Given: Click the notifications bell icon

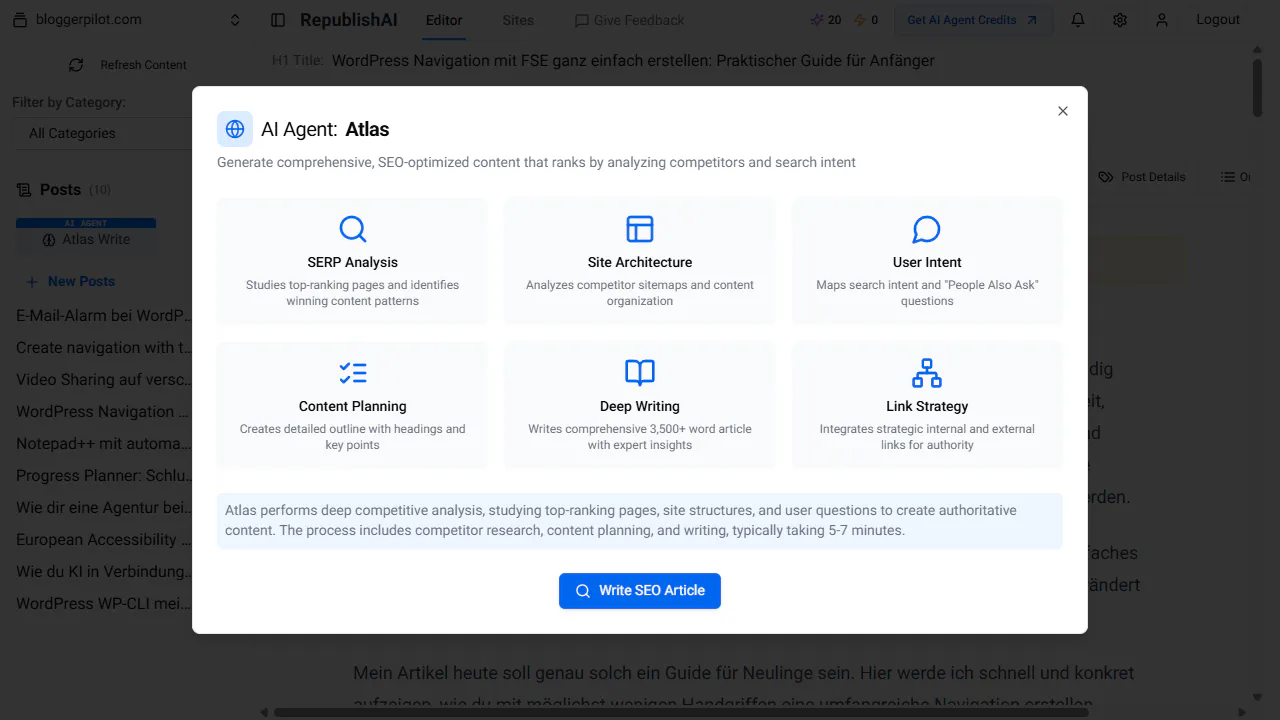Looking at the screenshot, I should point(1078,20).
